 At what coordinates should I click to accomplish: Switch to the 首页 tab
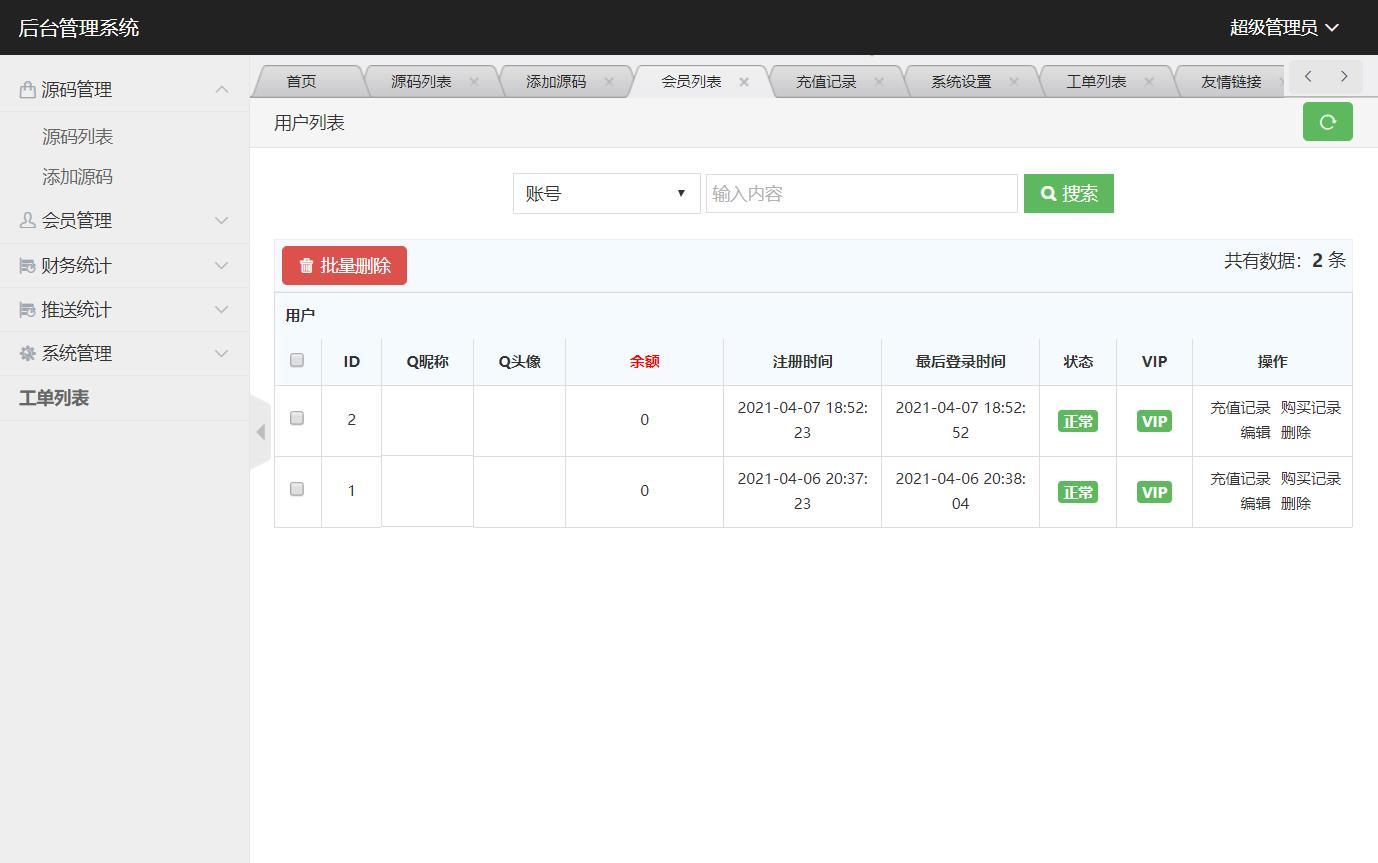click(301, 82)
